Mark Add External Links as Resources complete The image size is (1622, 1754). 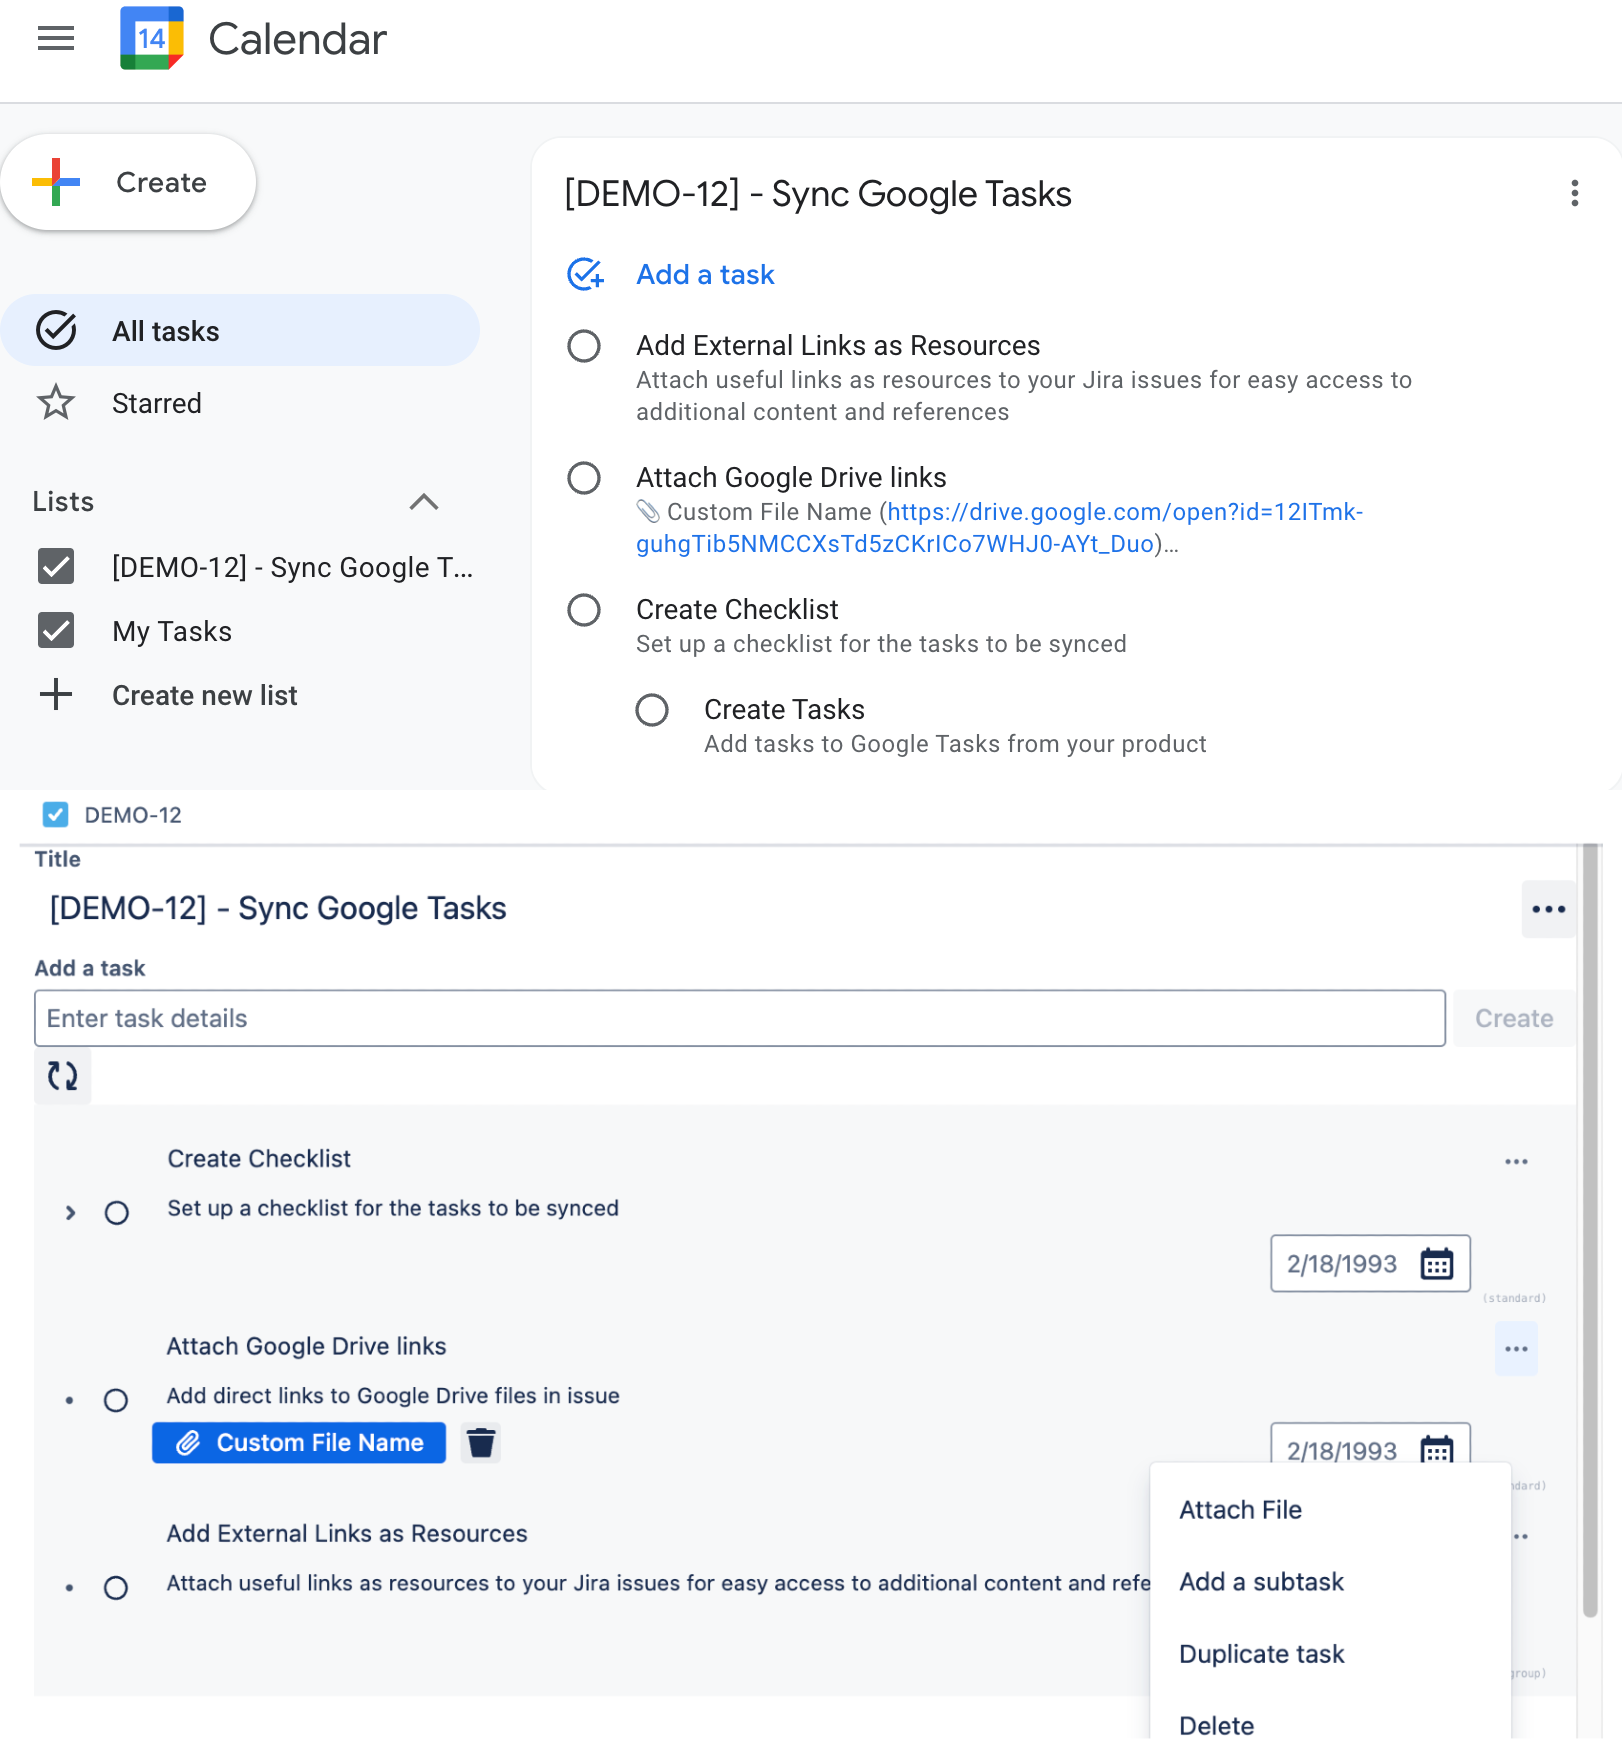click(584, 347)
